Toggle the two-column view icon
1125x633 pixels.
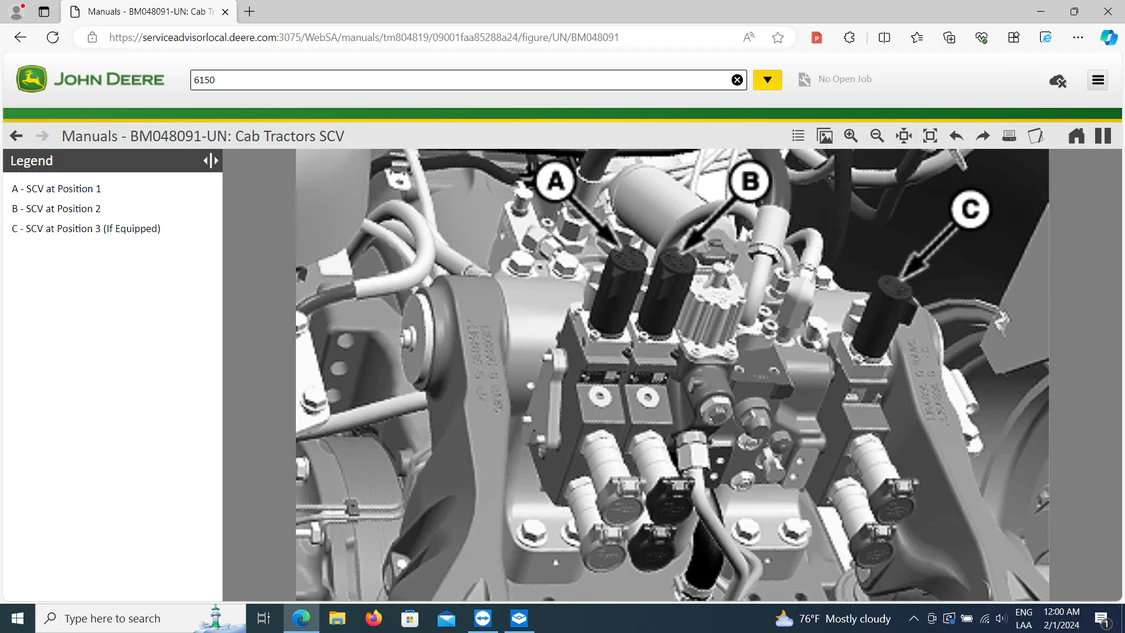(x=1103, y=136)
